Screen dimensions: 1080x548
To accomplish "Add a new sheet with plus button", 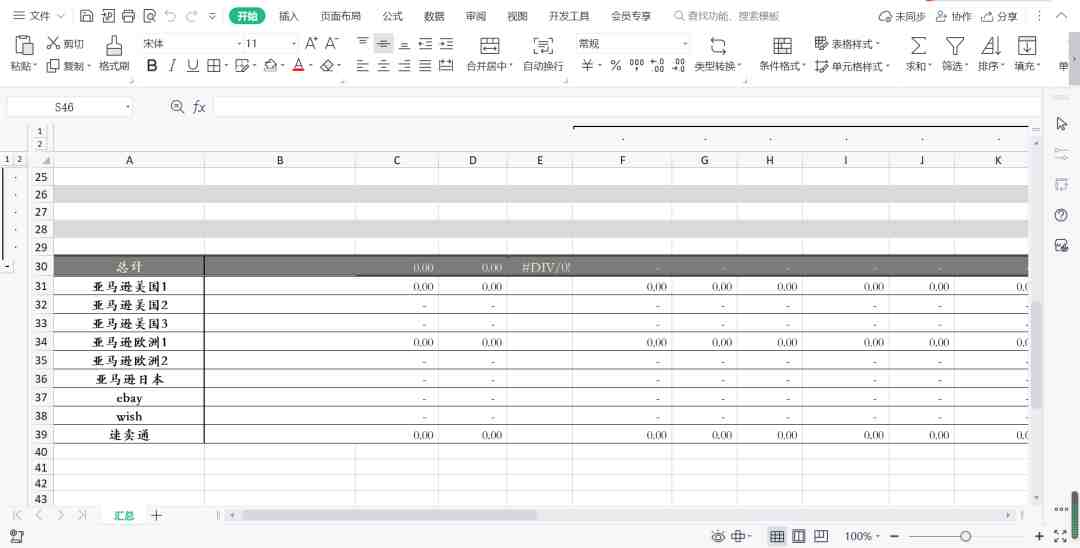I will pos(156,515).
